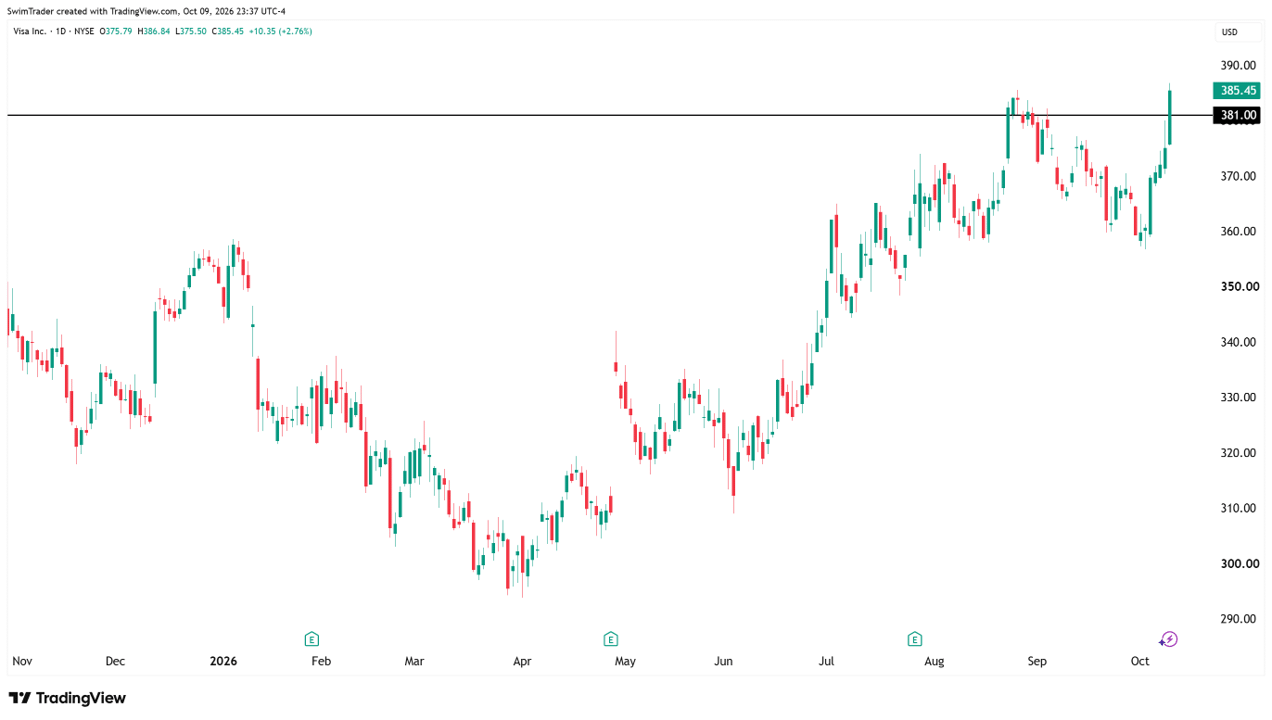This screenshot has height=720, width=1272.
Task: Click the 1D interval in the legend
Action: tap(62, 31)
